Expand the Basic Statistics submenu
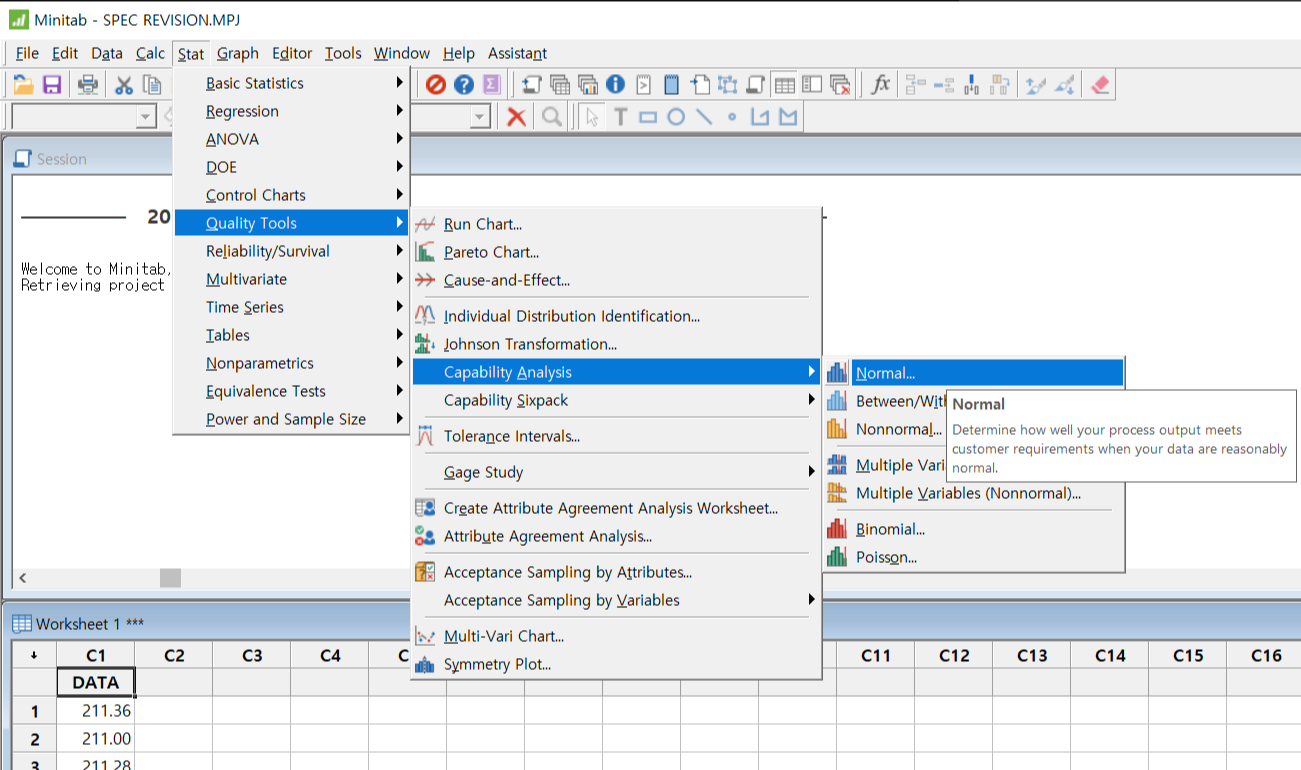The image size is (1301, 770). tap(292, 83)
